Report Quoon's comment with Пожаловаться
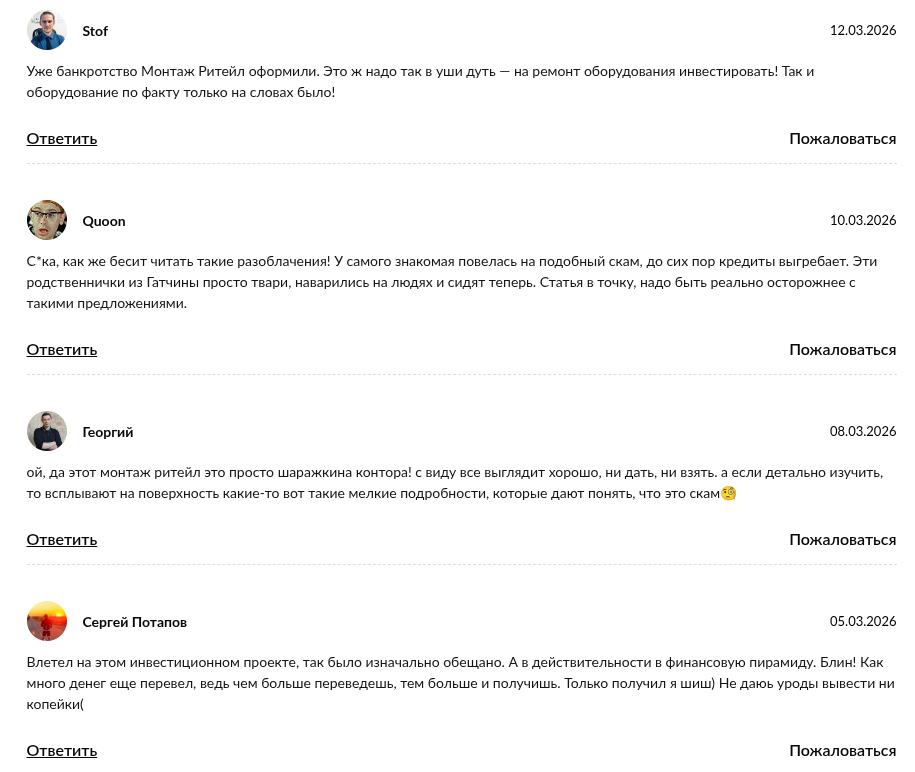This screenshot has width=915, height=772. coord(842,350)
